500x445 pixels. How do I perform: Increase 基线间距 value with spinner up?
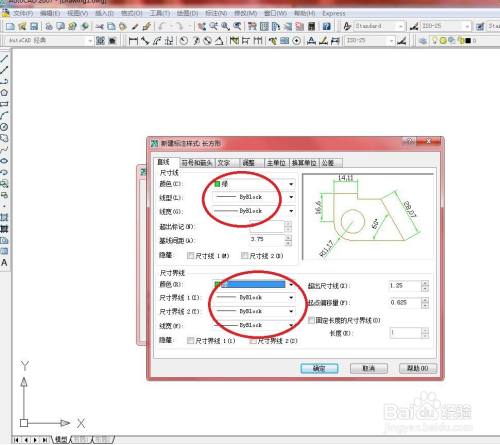[288, 237]
